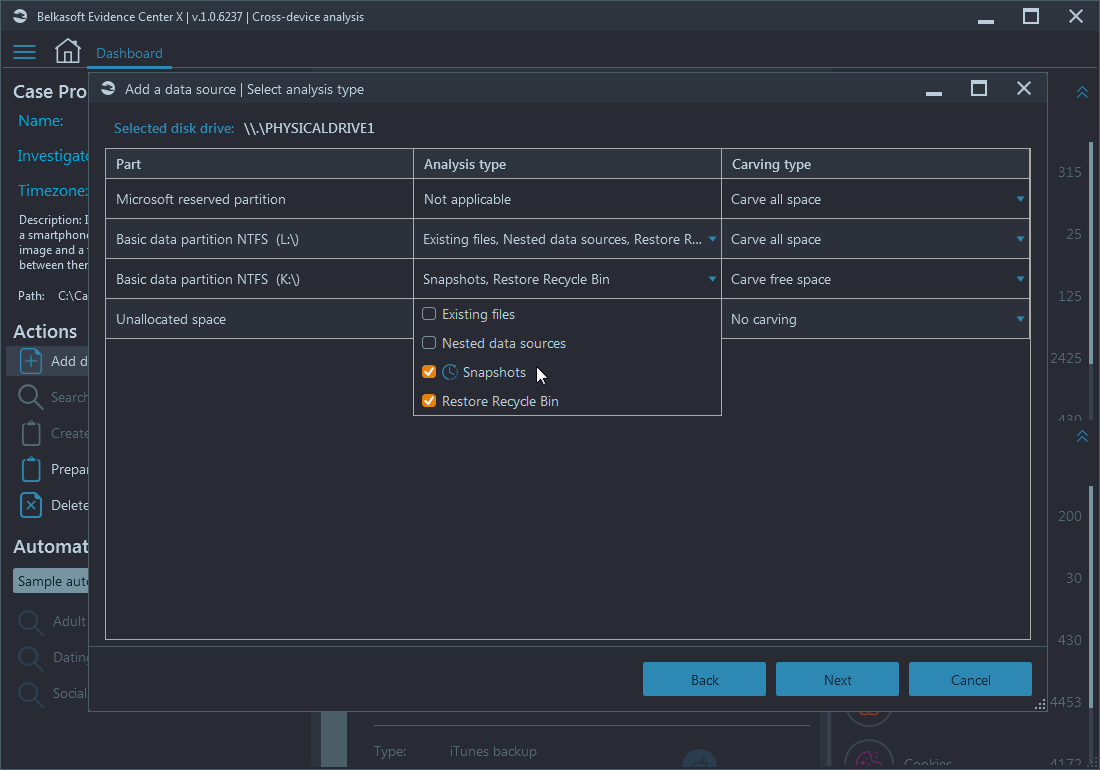Uncheck the Snapshots checkbox

pos(429,372)
